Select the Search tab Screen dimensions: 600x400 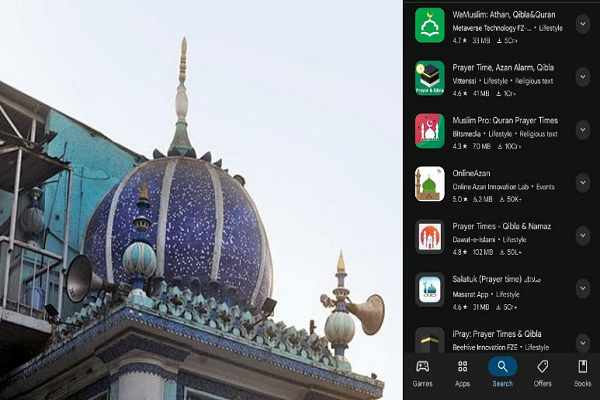point(502,373)
